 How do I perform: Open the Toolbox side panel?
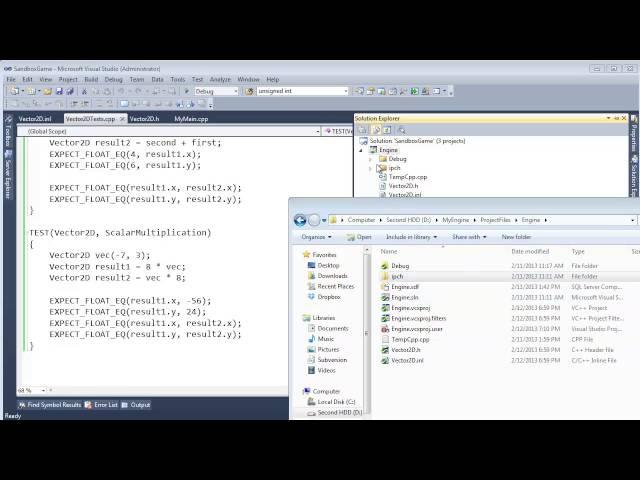(x=7, y=132)
